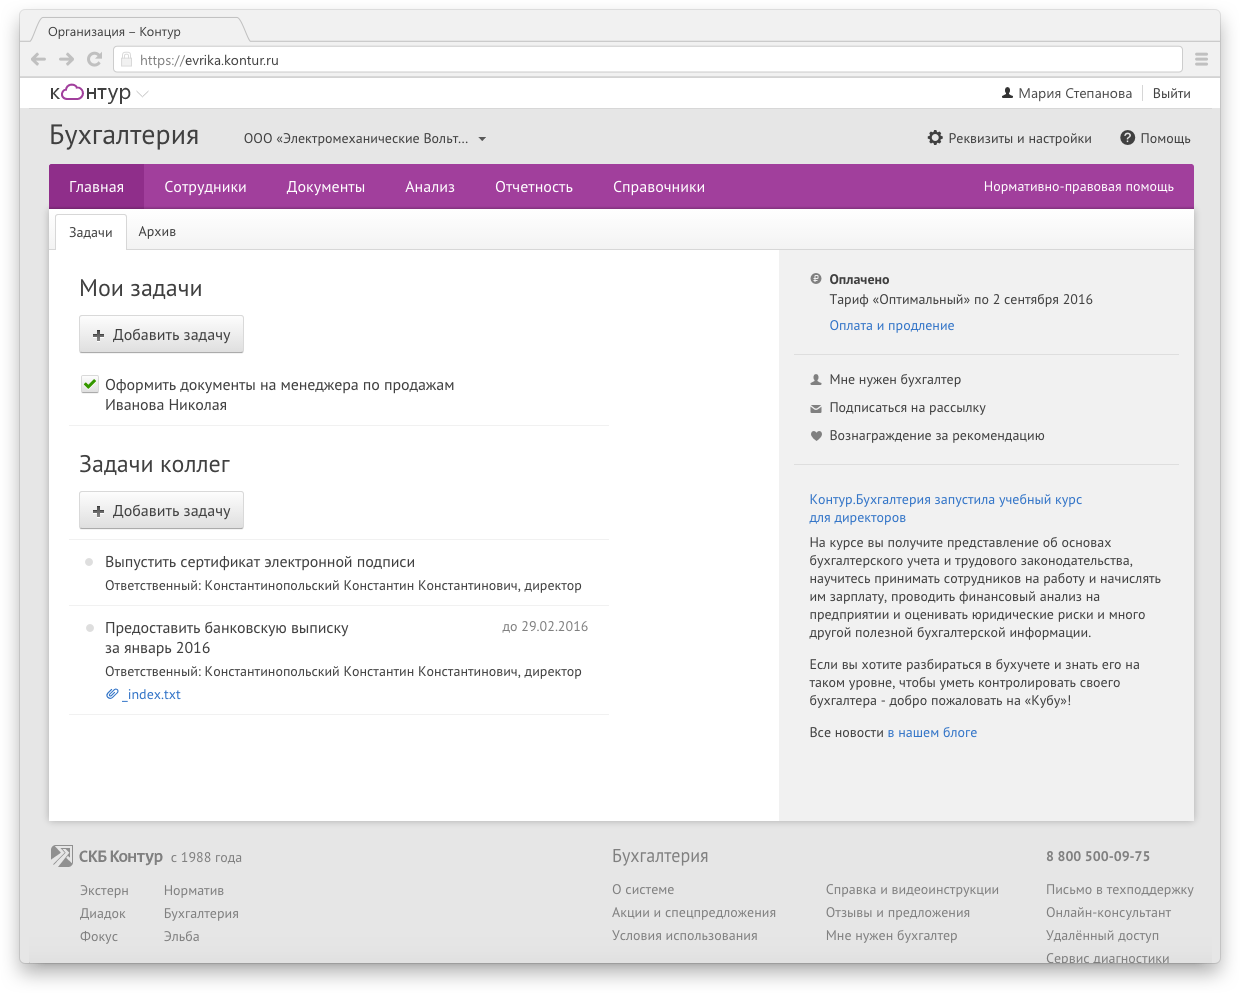Click the browser back arrow
Screen dimensions: 1240x993
(x=39, y=59)
